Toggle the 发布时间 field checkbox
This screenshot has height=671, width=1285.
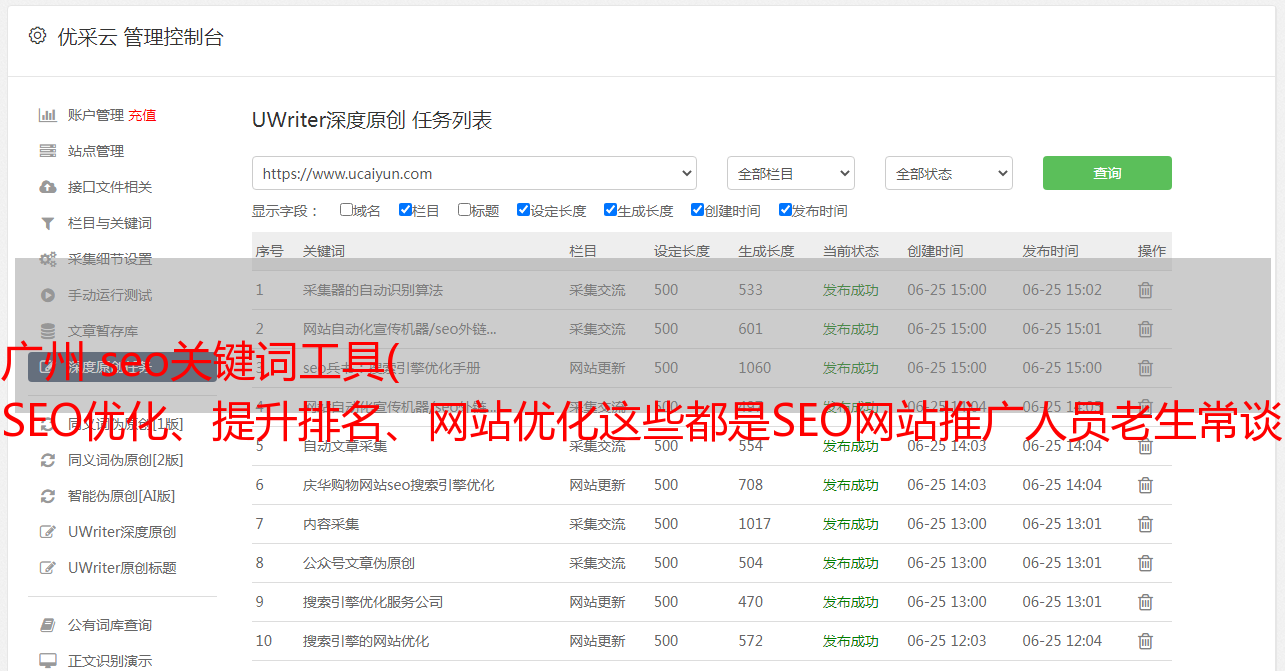785,210
